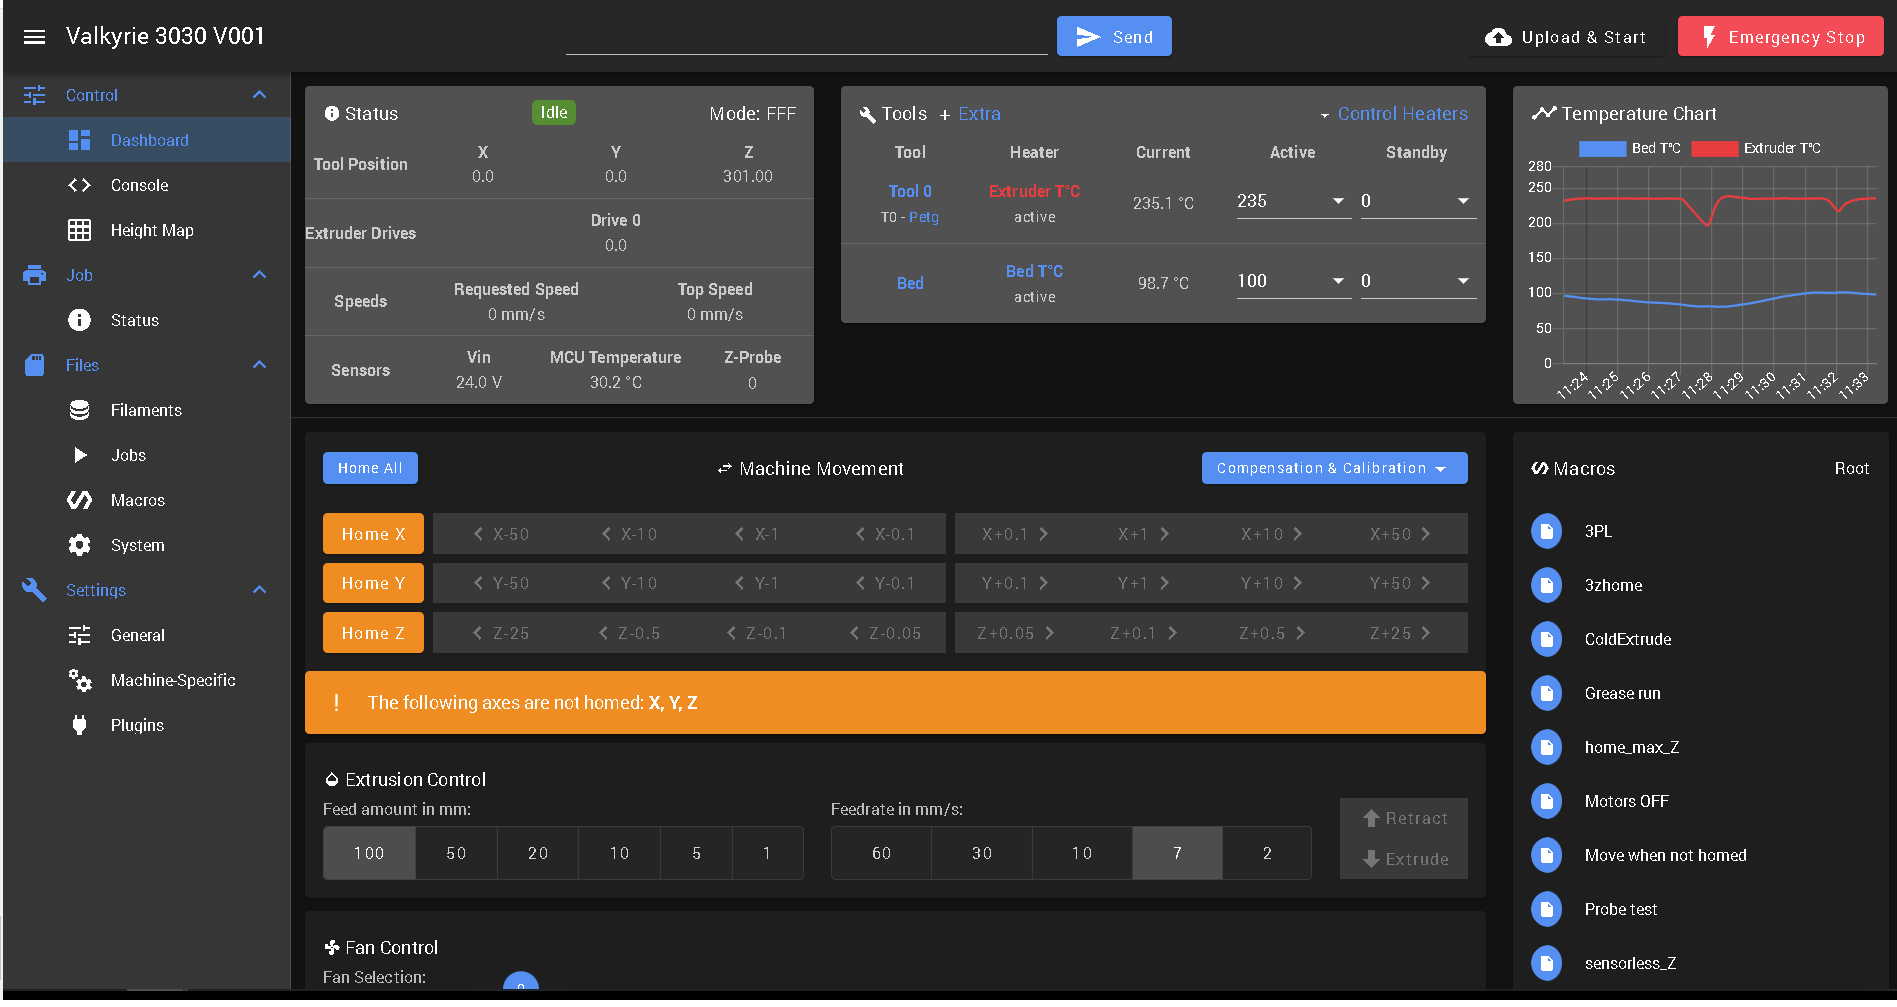Click the Home All button
Image resolution: width=1897 pixels, height=1007 pixels.
(370, 468)
